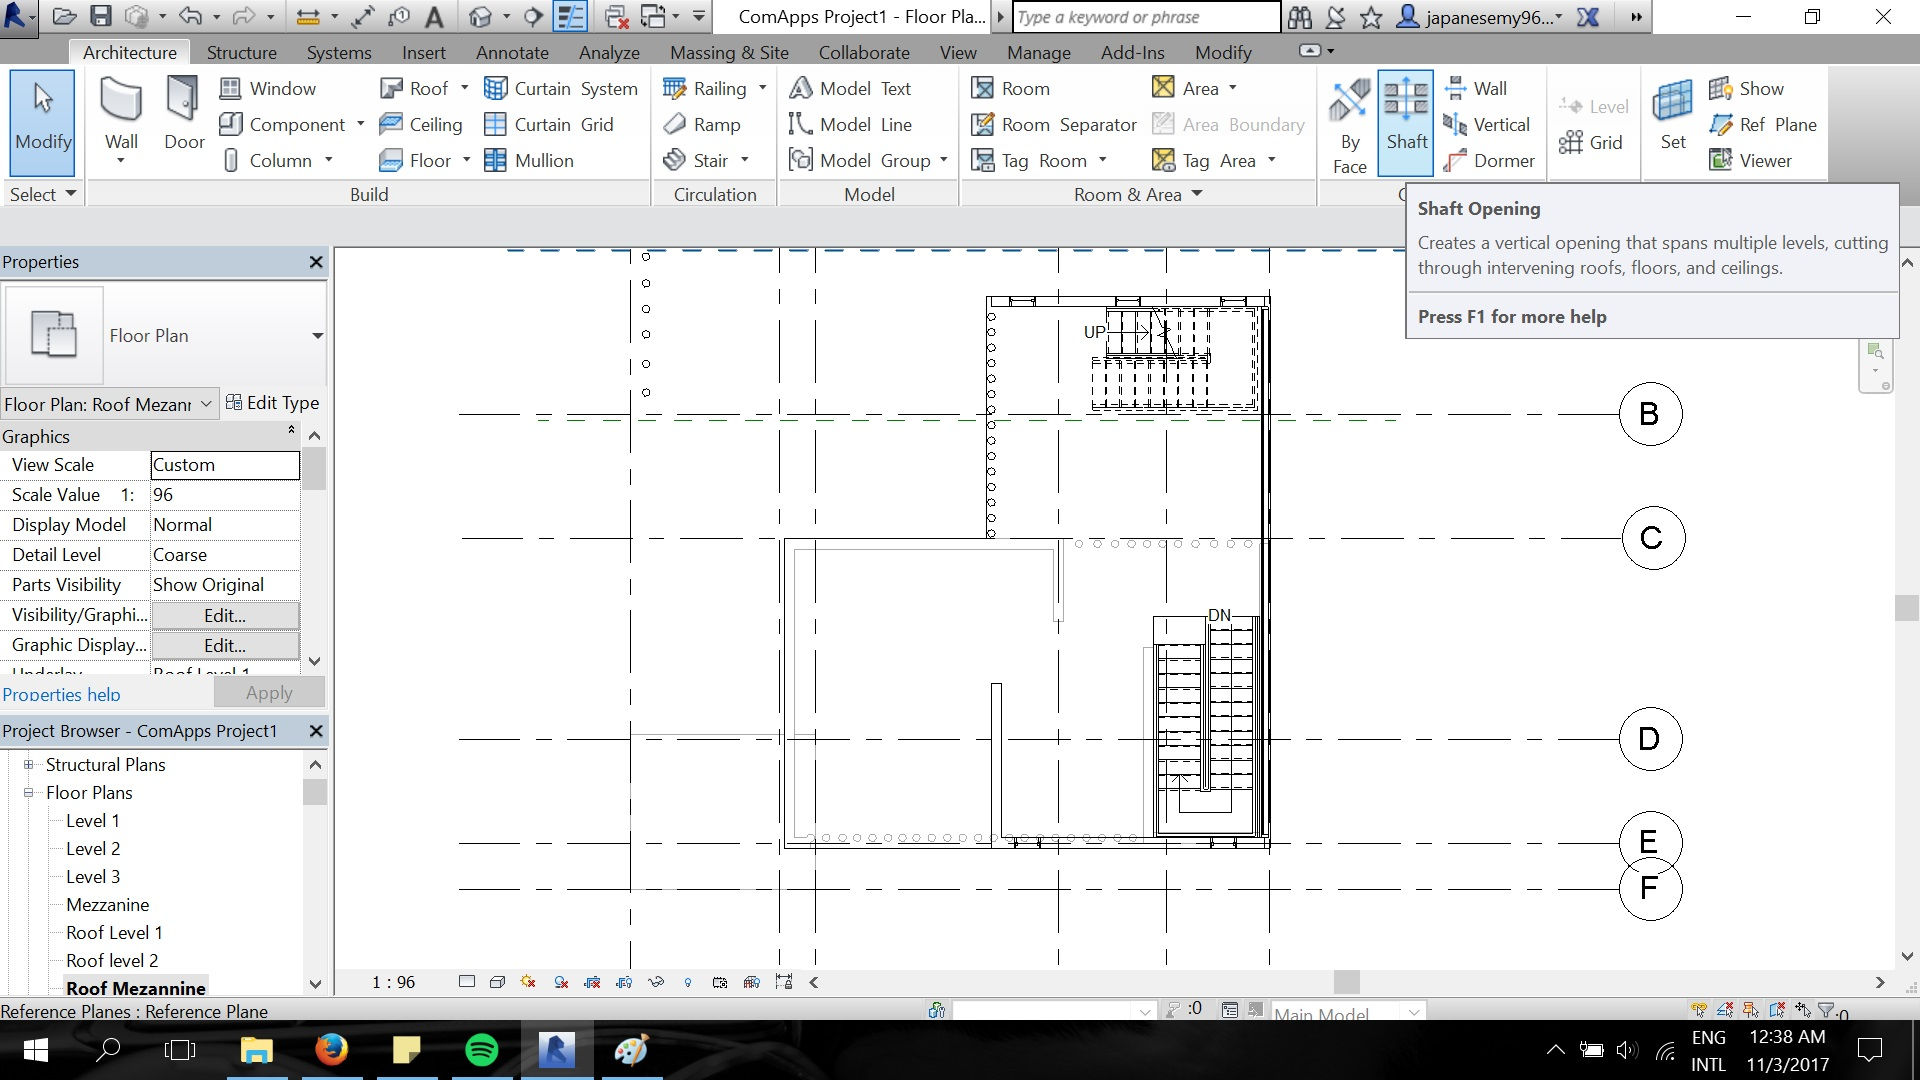The height and width of the screenshot is (1080, 1920).
Task: Toggle reveal hidden elements lightbulb
Action: pos(687,983)
